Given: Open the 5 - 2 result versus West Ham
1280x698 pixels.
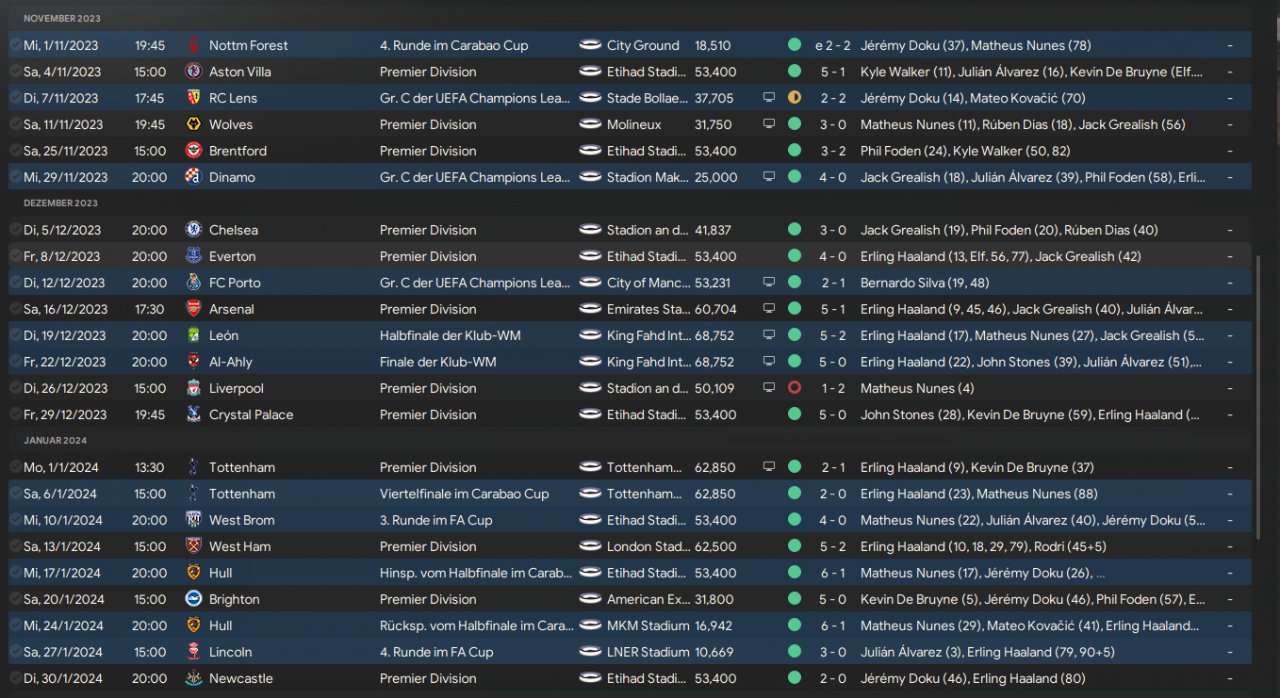Looking at the screenshot, I should click(833, 547).
